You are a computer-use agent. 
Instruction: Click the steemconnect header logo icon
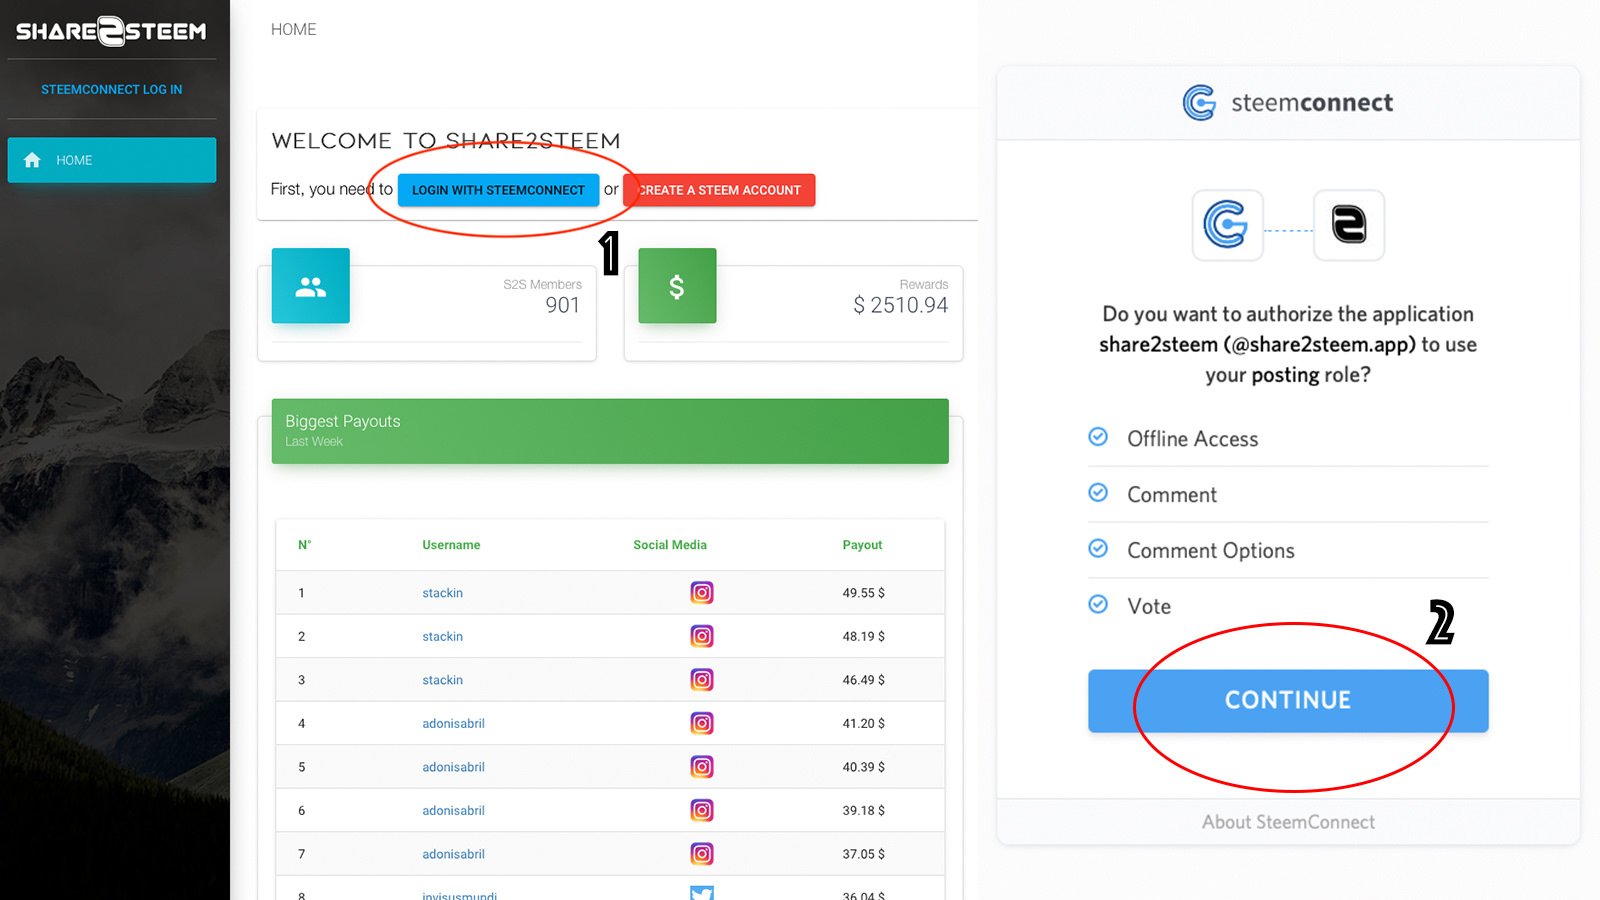[x=1199, y=102]
